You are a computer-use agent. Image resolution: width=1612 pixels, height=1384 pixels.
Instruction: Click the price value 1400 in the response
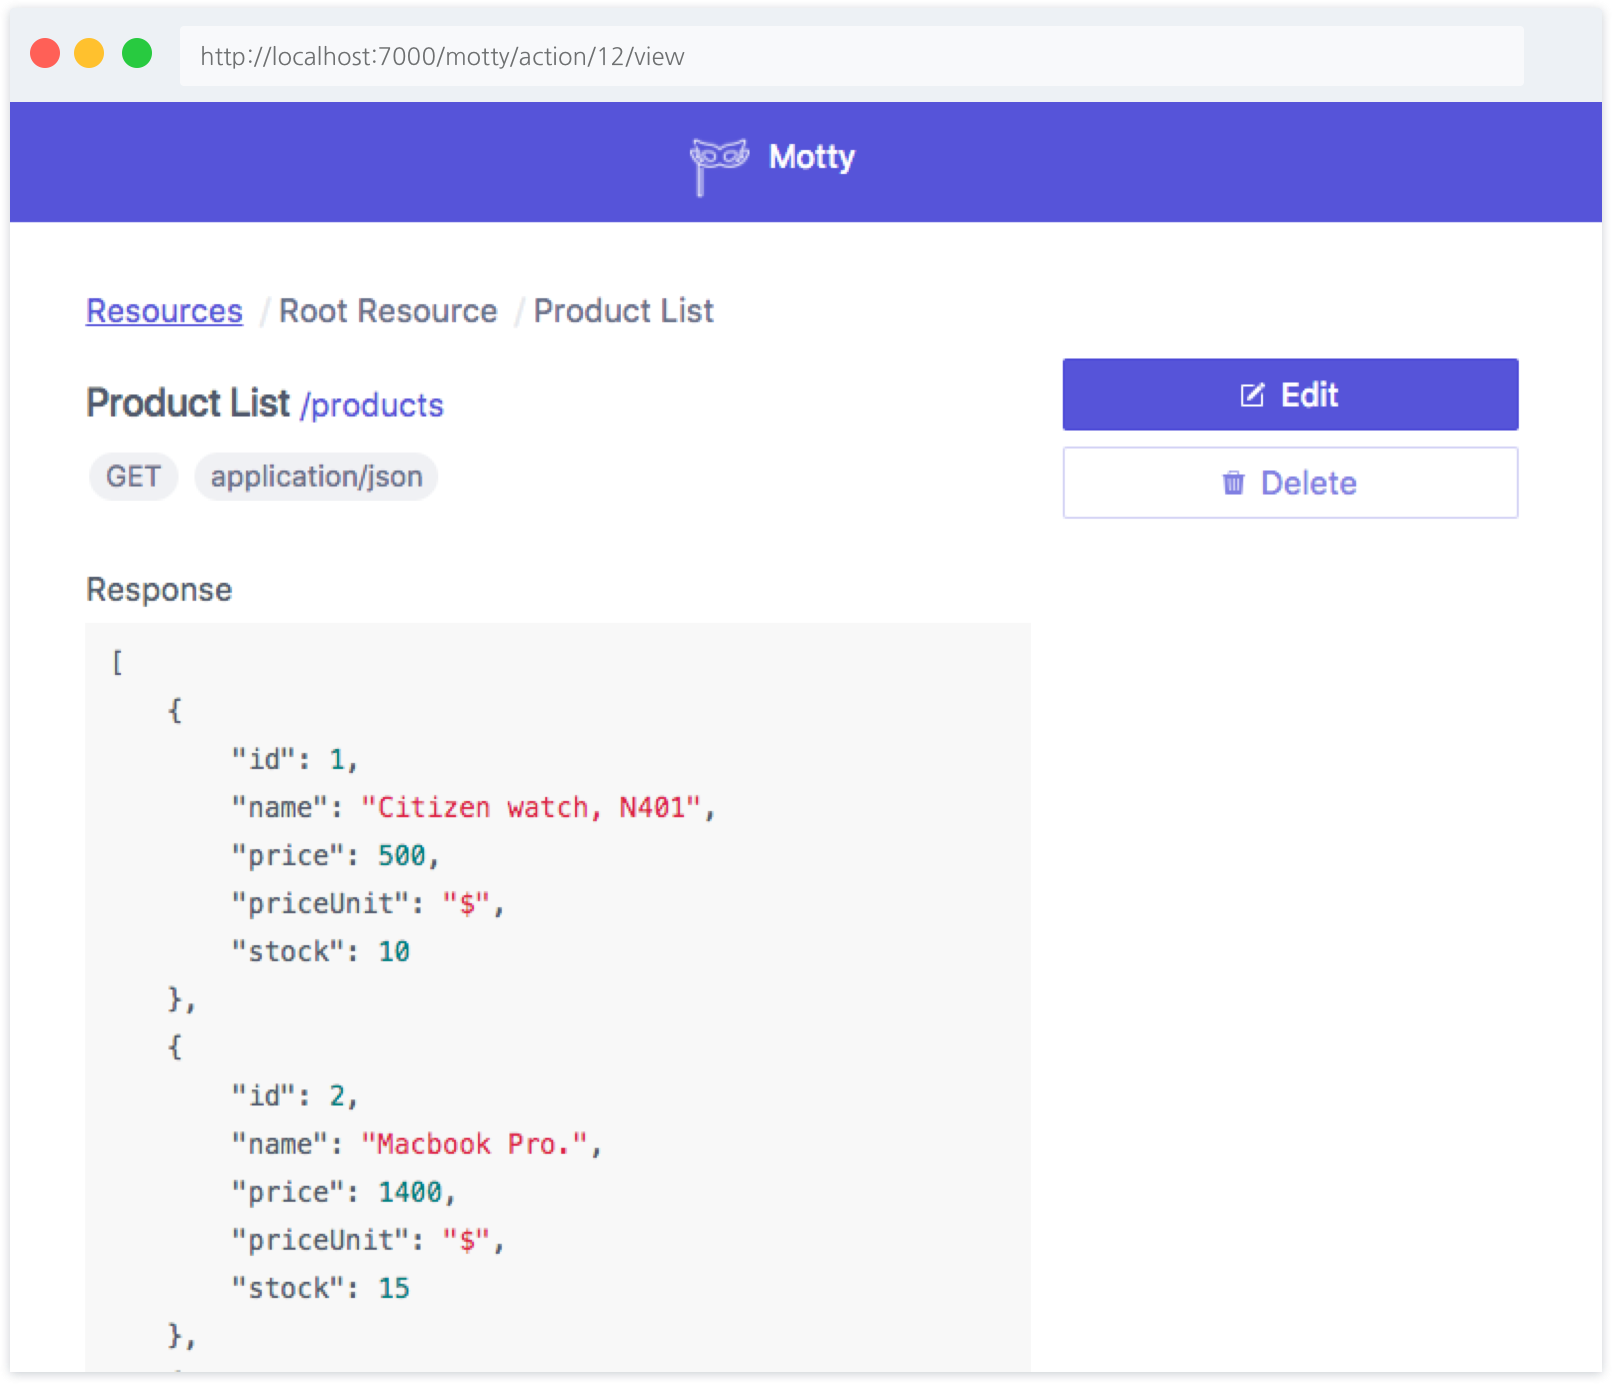409,1192
